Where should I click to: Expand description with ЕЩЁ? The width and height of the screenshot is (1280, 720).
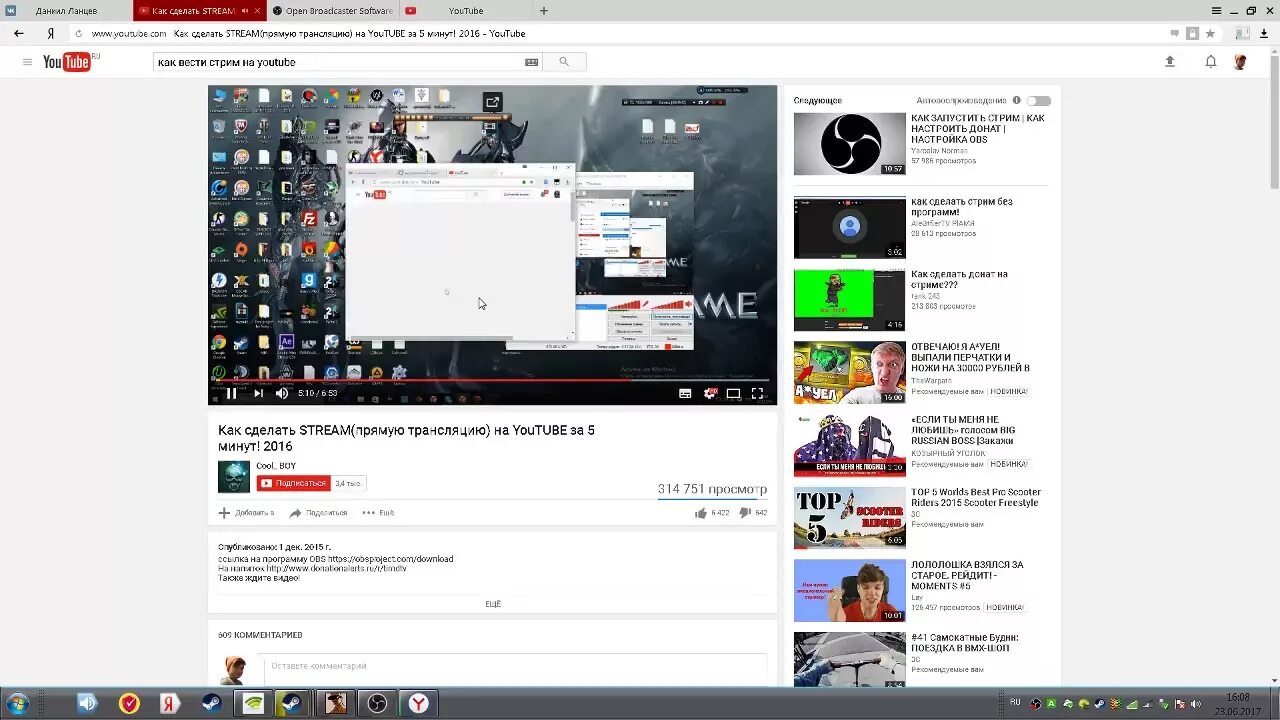click(492, 604)
